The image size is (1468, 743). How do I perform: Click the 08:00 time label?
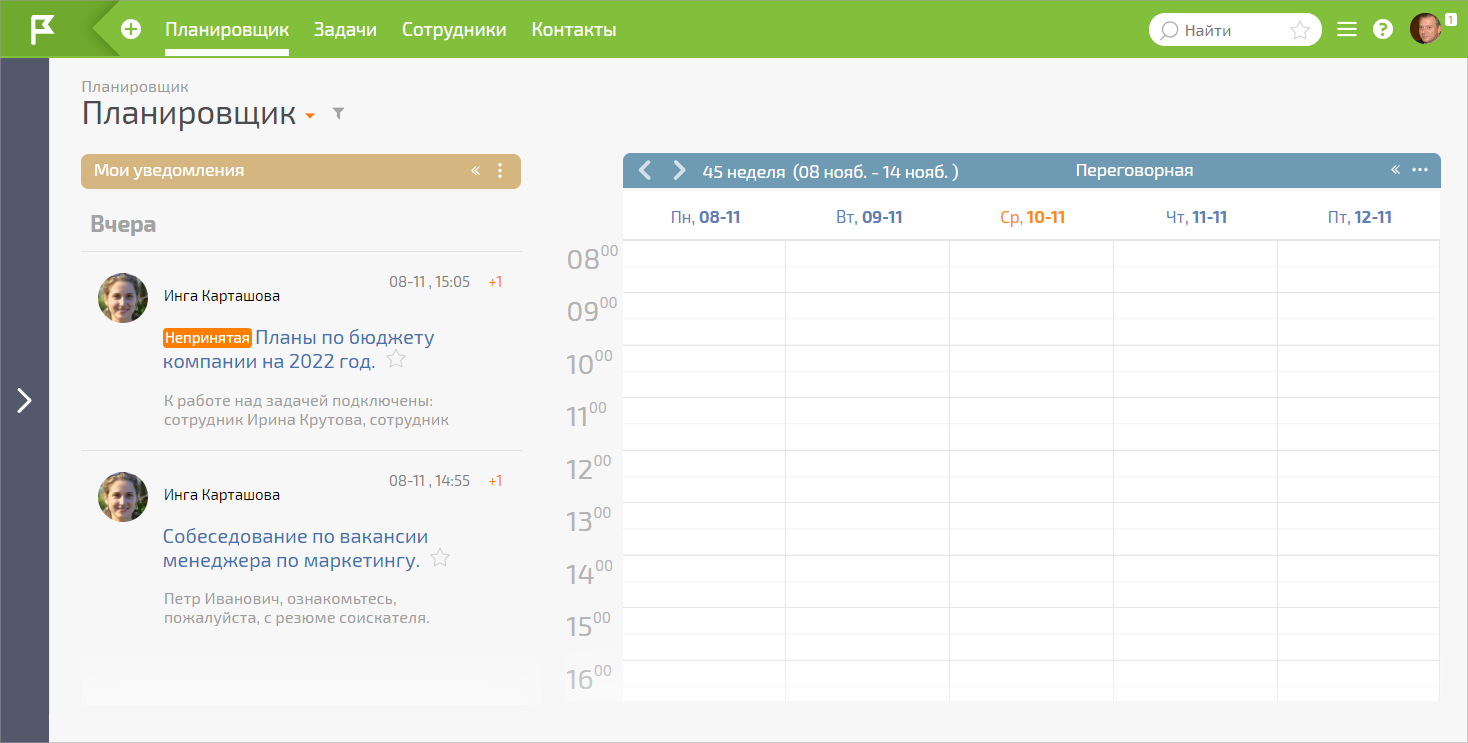pos(592,258)
